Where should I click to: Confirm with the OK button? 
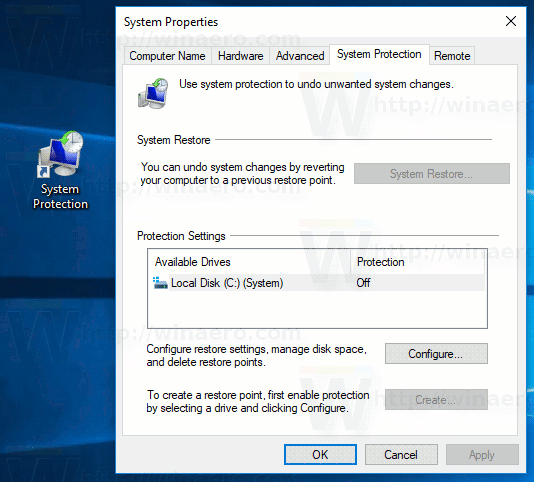point(320,454)
